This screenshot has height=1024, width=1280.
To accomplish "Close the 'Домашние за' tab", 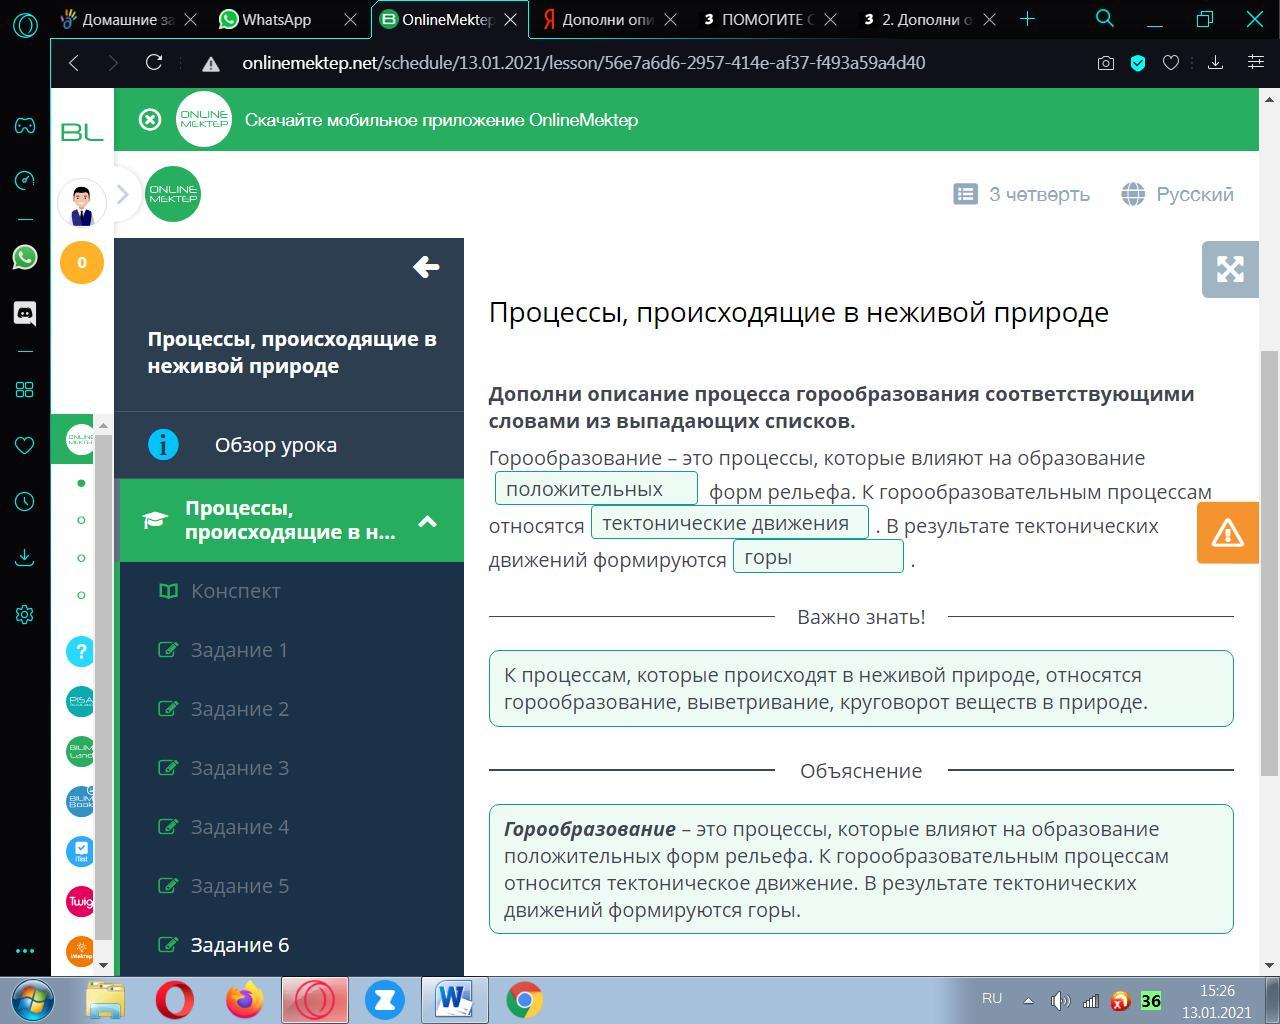I will coord(191,19).
